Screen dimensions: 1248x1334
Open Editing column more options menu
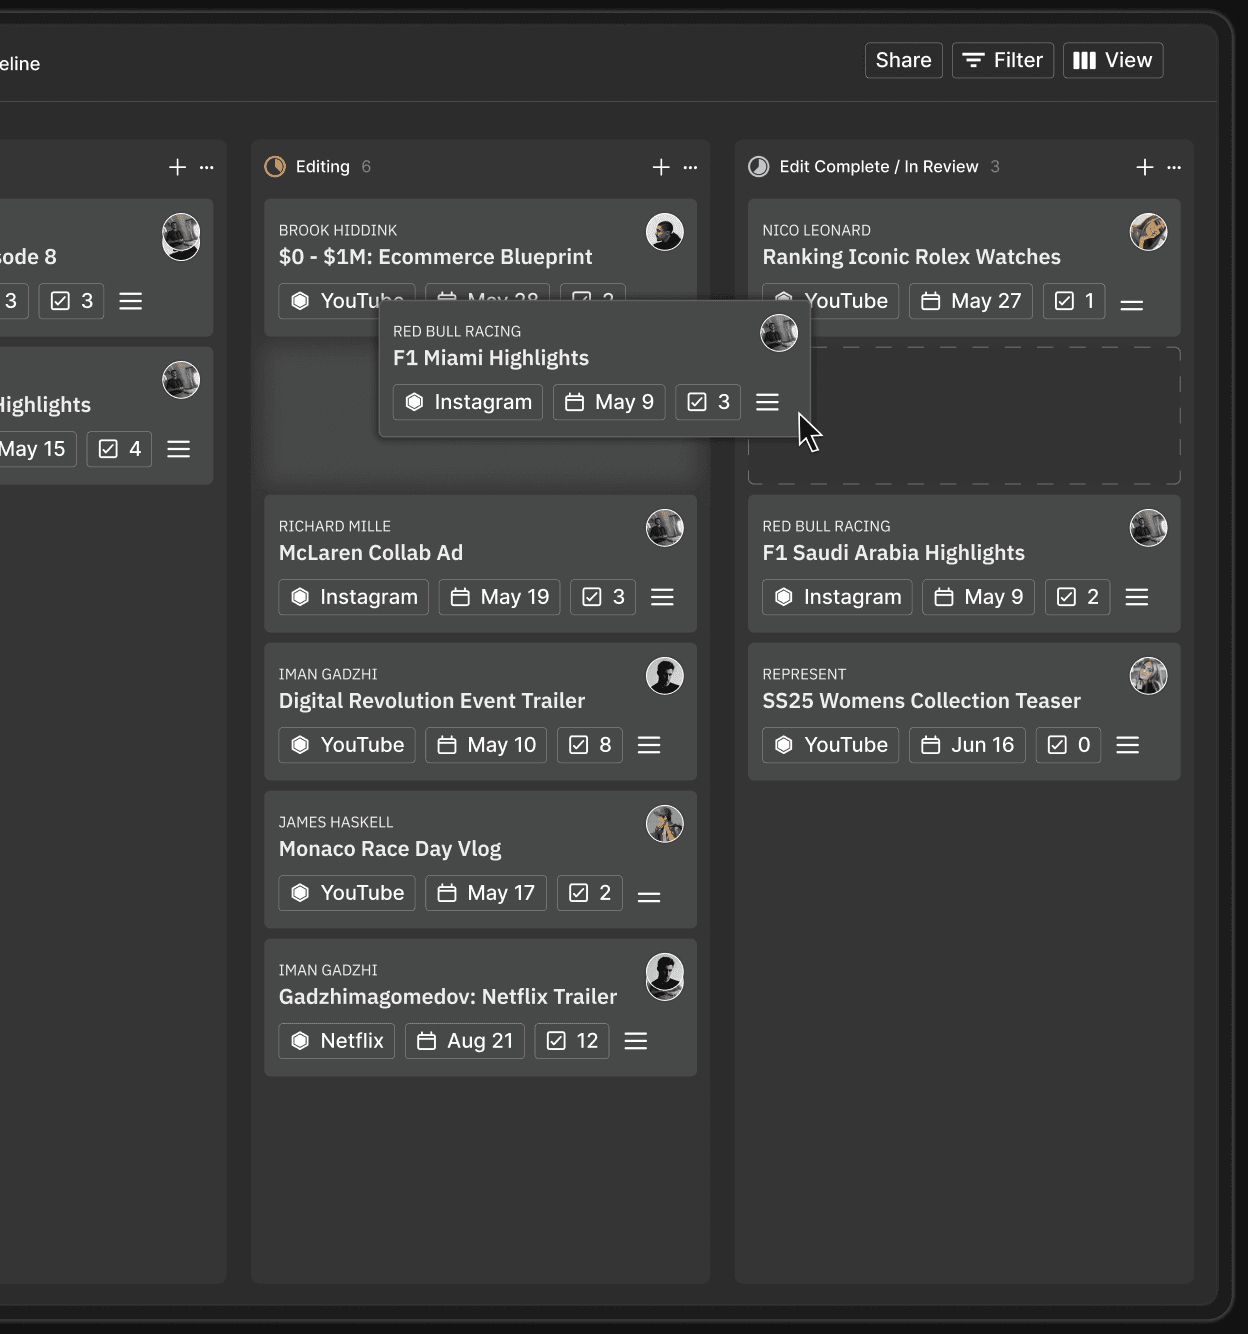690,167
